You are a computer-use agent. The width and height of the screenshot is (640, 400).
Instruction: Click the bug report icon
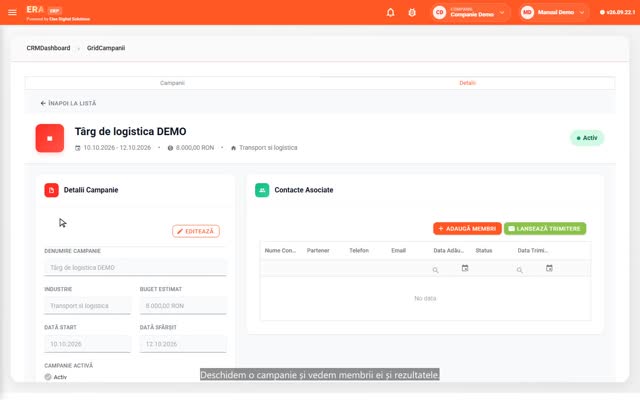point(412,12)
